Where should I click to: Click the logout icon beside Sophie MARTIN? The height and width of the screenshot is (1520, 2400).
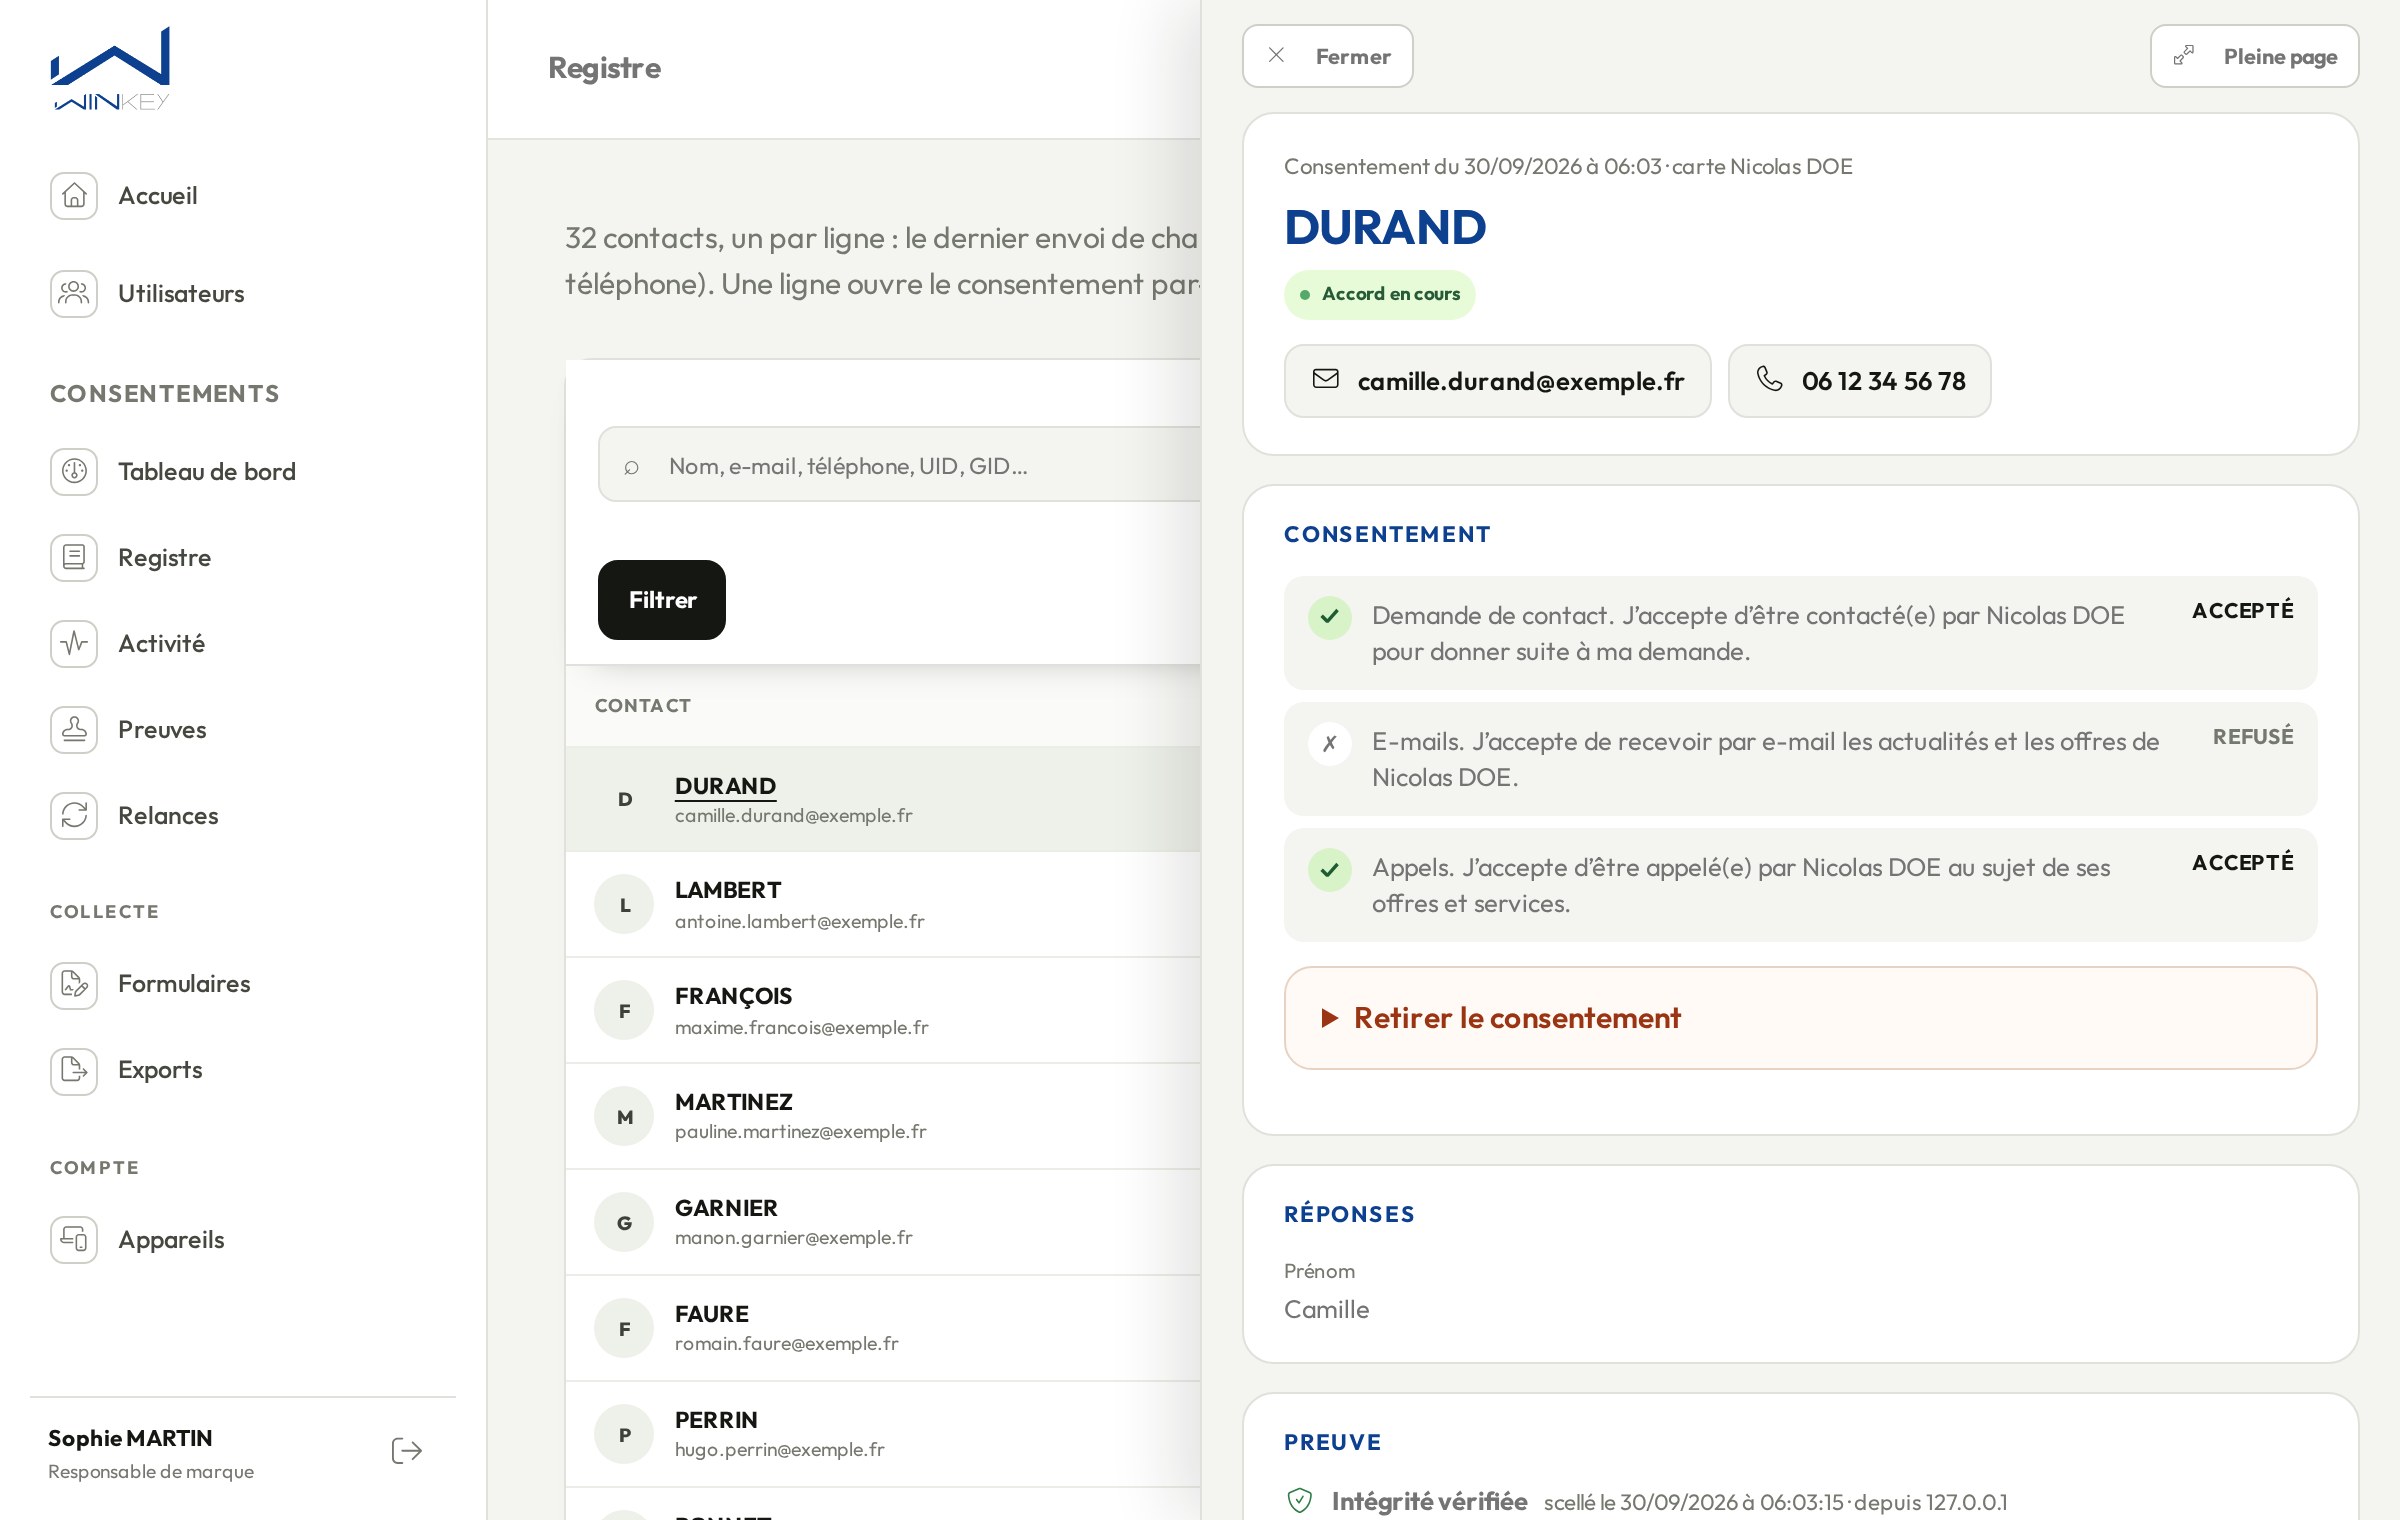point(407,1451)
